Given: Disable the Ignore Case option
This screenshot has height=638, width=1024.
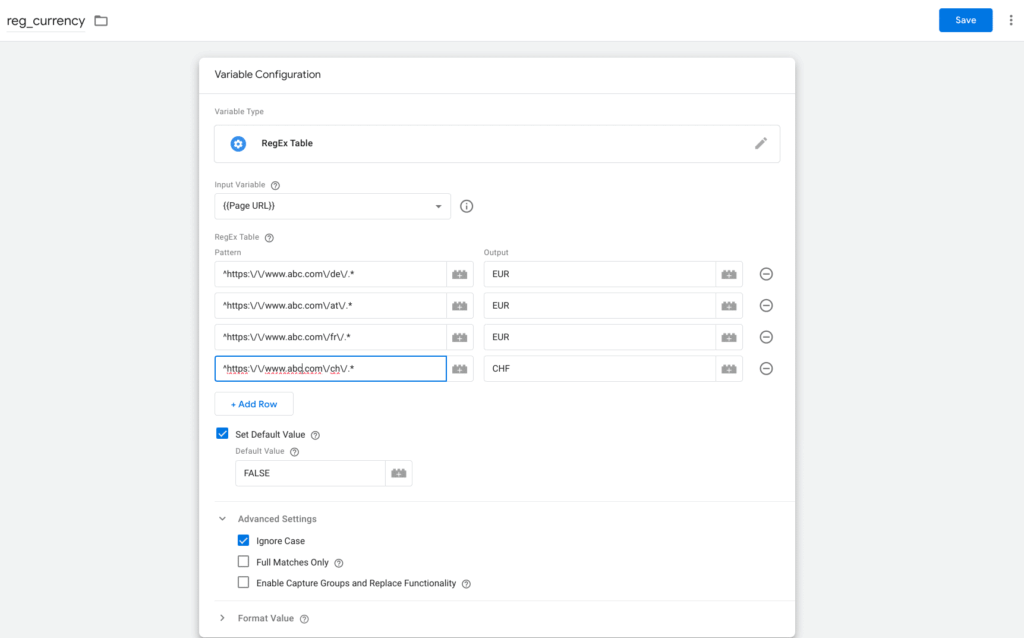Looking at the screenshot, I should 243,541.
